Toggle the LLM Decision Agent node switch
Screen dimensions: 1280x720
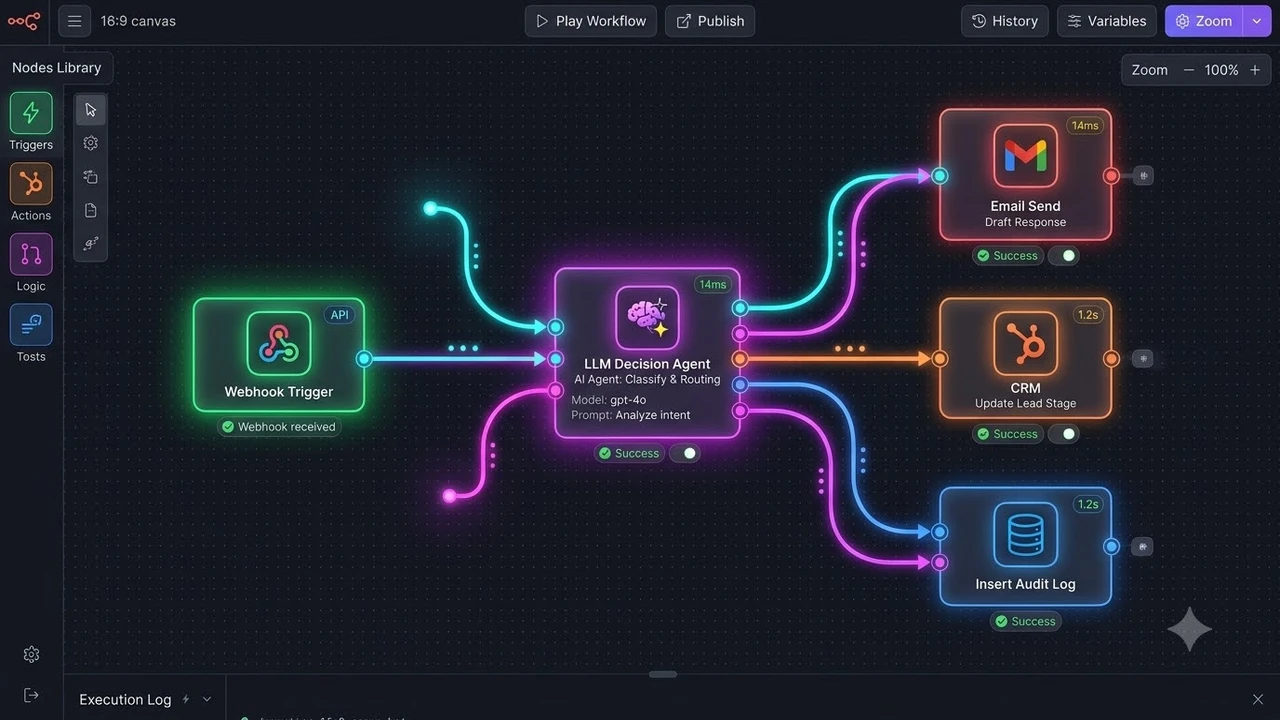pyautogui.click(x=685, y=453)
